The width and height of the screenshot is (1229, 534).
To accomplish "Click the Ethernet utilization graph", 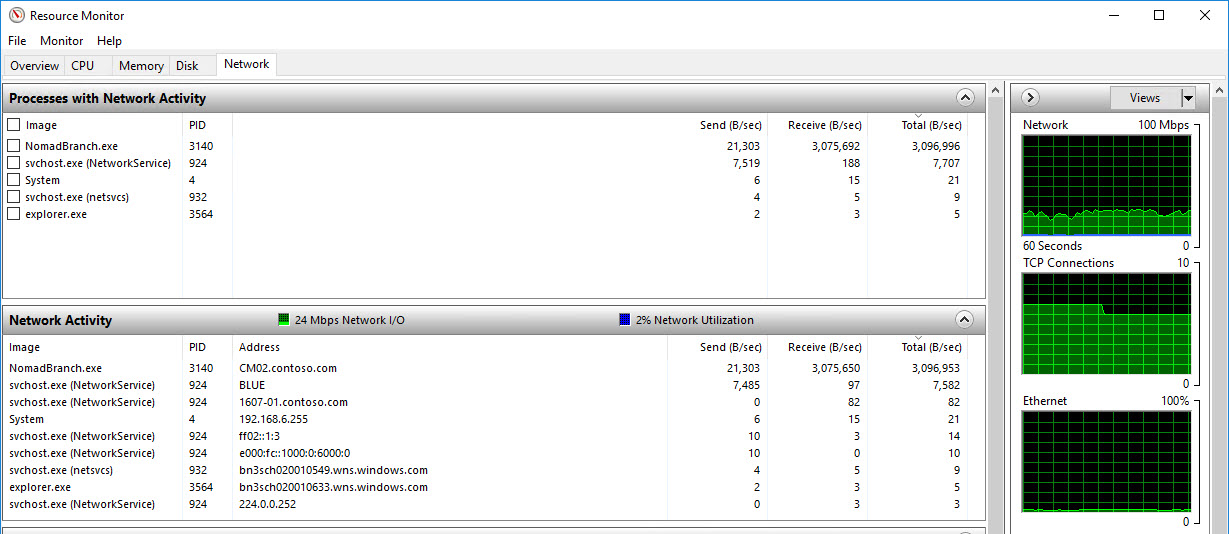I will (x=1106, y=461).
